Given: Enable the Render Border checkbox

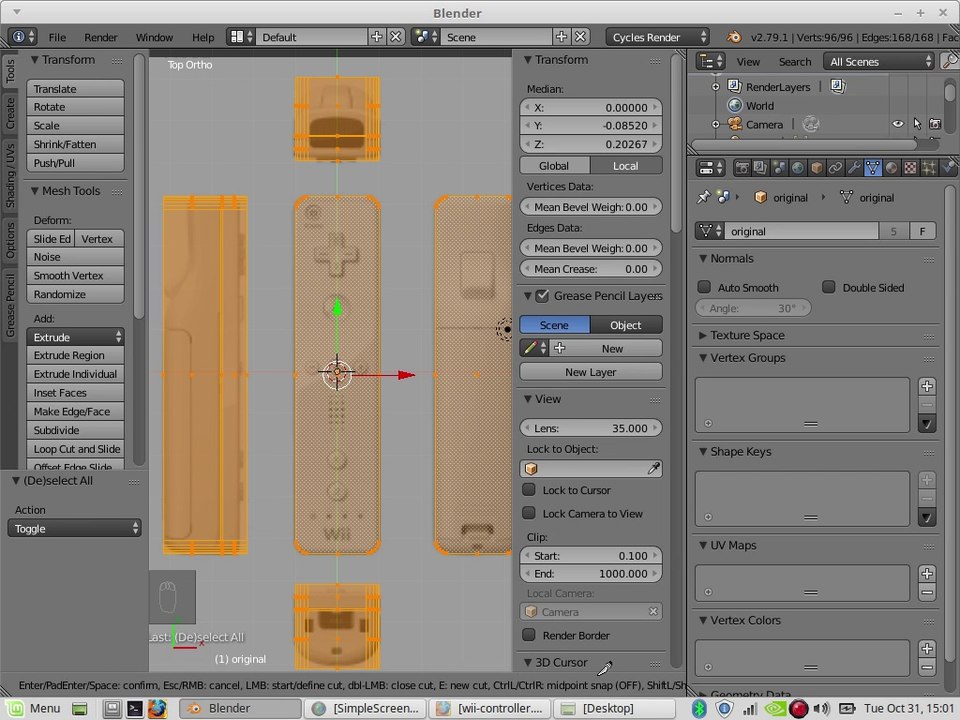Looking at the screenshot, I should pyautogui.click(x=529, y=635).
